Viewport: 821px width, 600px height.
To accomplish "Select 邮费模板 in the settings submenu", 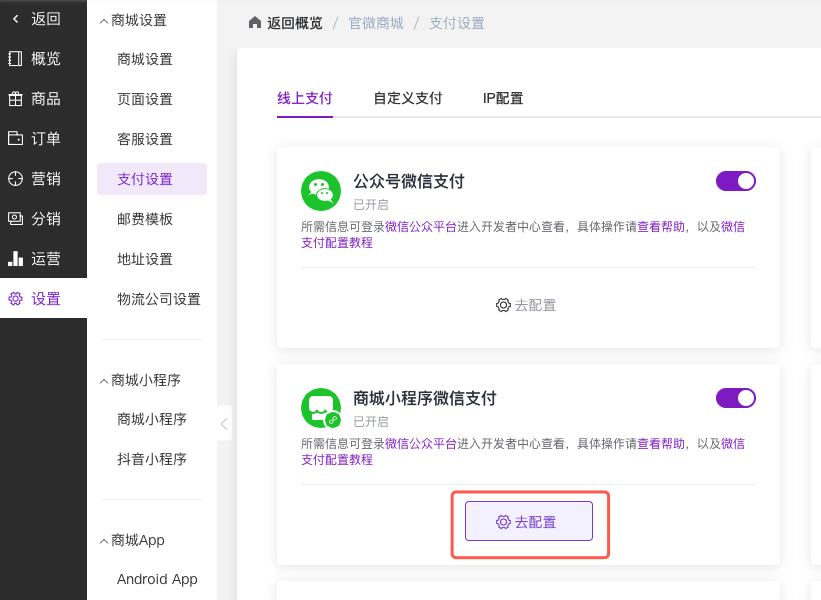I will pos(145,219).
